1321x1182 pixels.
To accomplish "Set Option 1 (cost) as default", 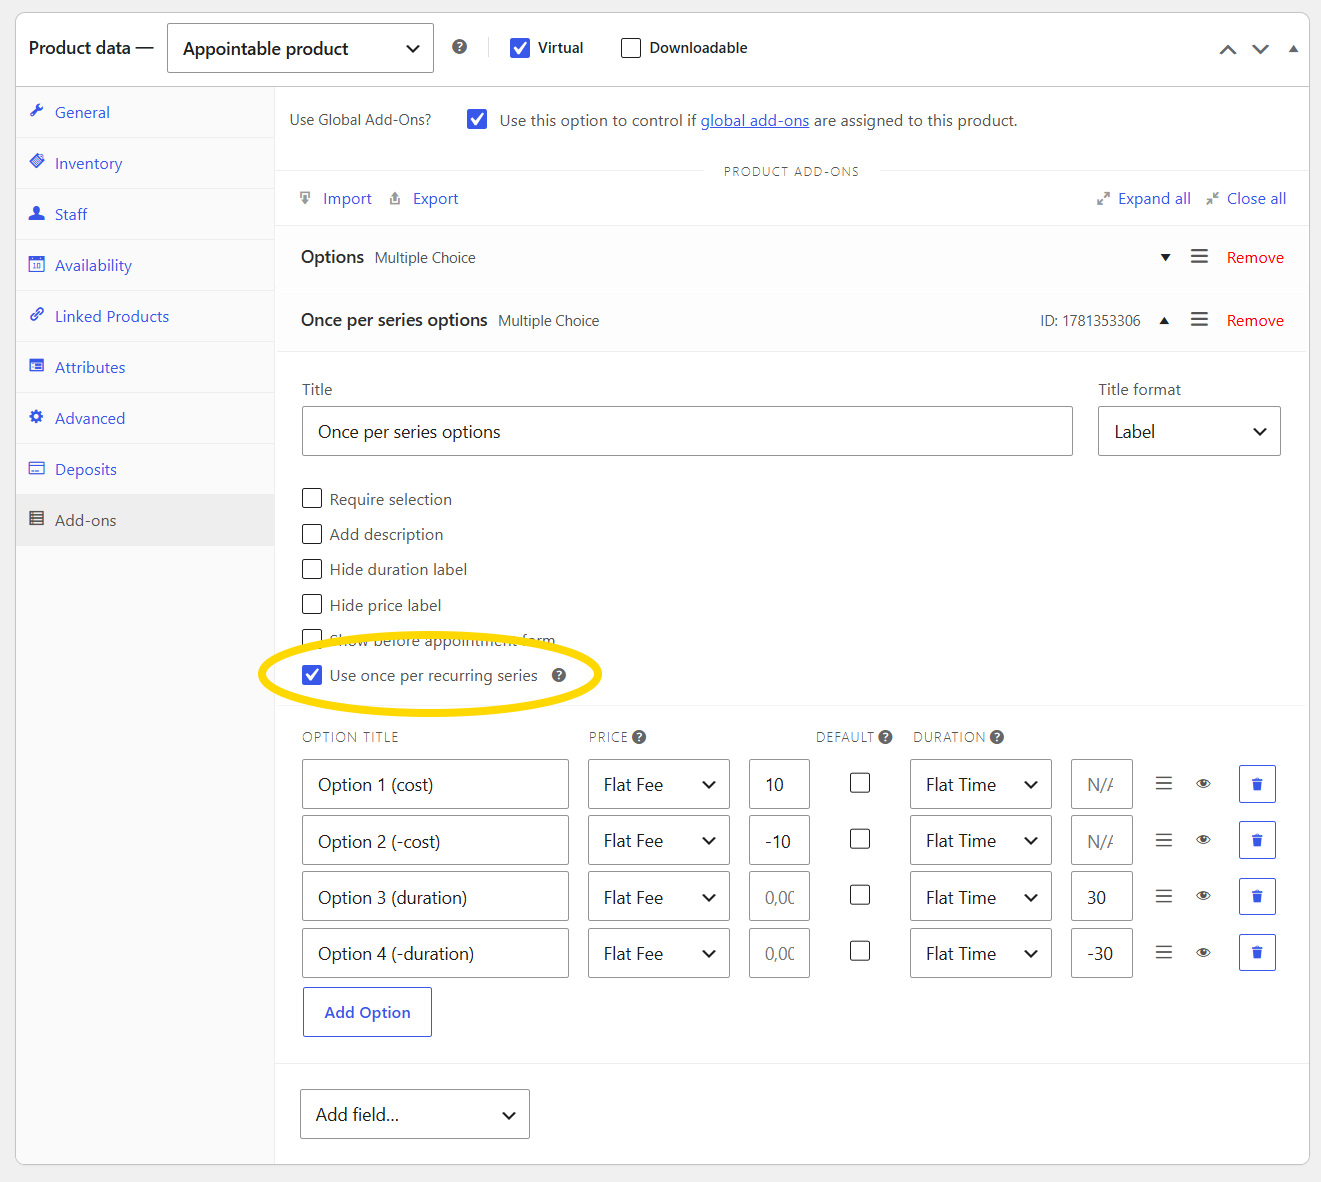I will [860, 783].
